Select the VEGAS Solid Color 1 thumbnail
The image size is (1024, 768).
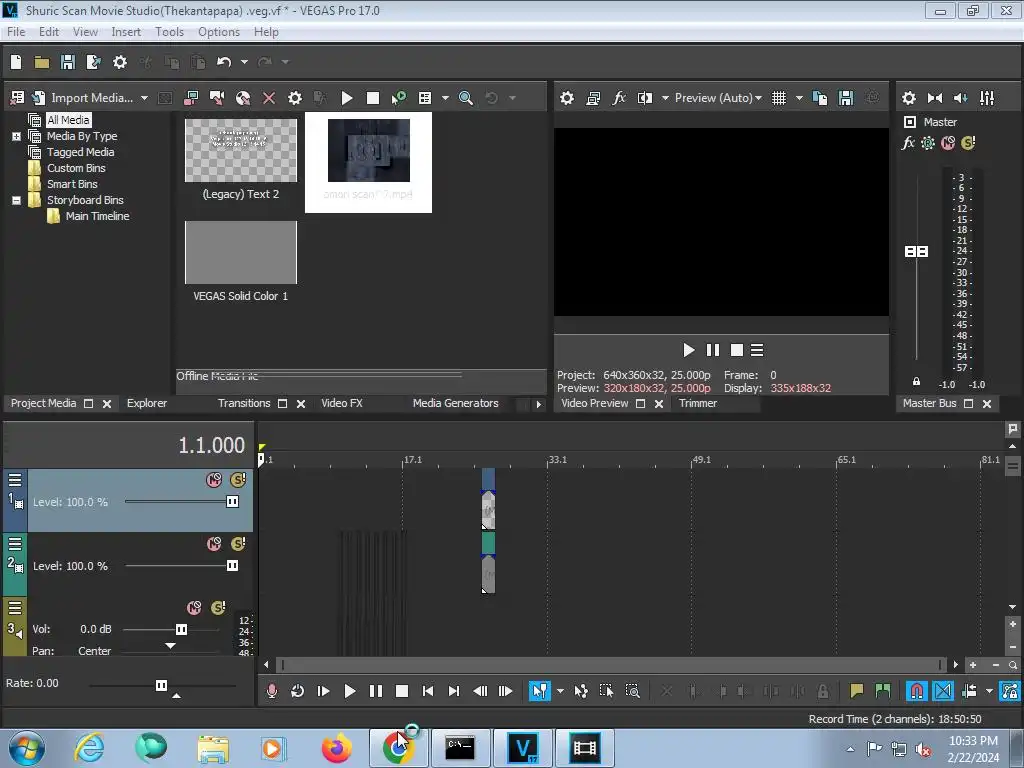241,253
